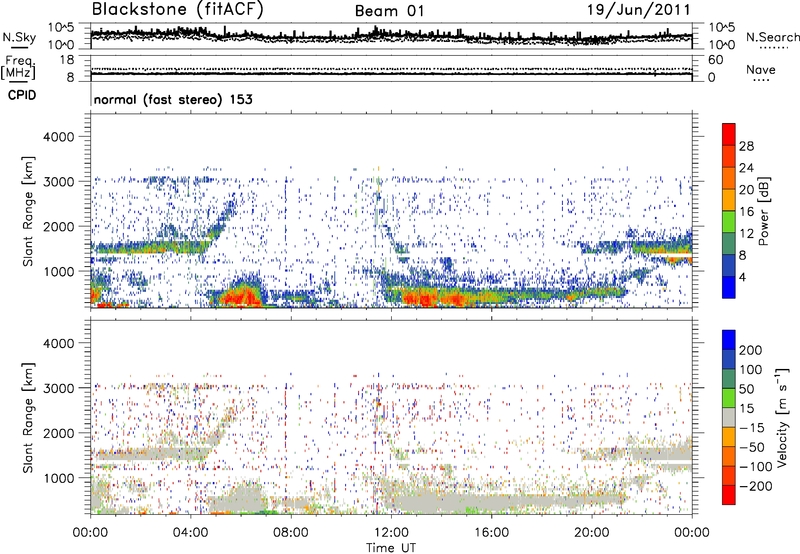800x554 pixels.
Task: Click the 'Velocity [m s-1]' colorbar label
Action: pos(782,418)
